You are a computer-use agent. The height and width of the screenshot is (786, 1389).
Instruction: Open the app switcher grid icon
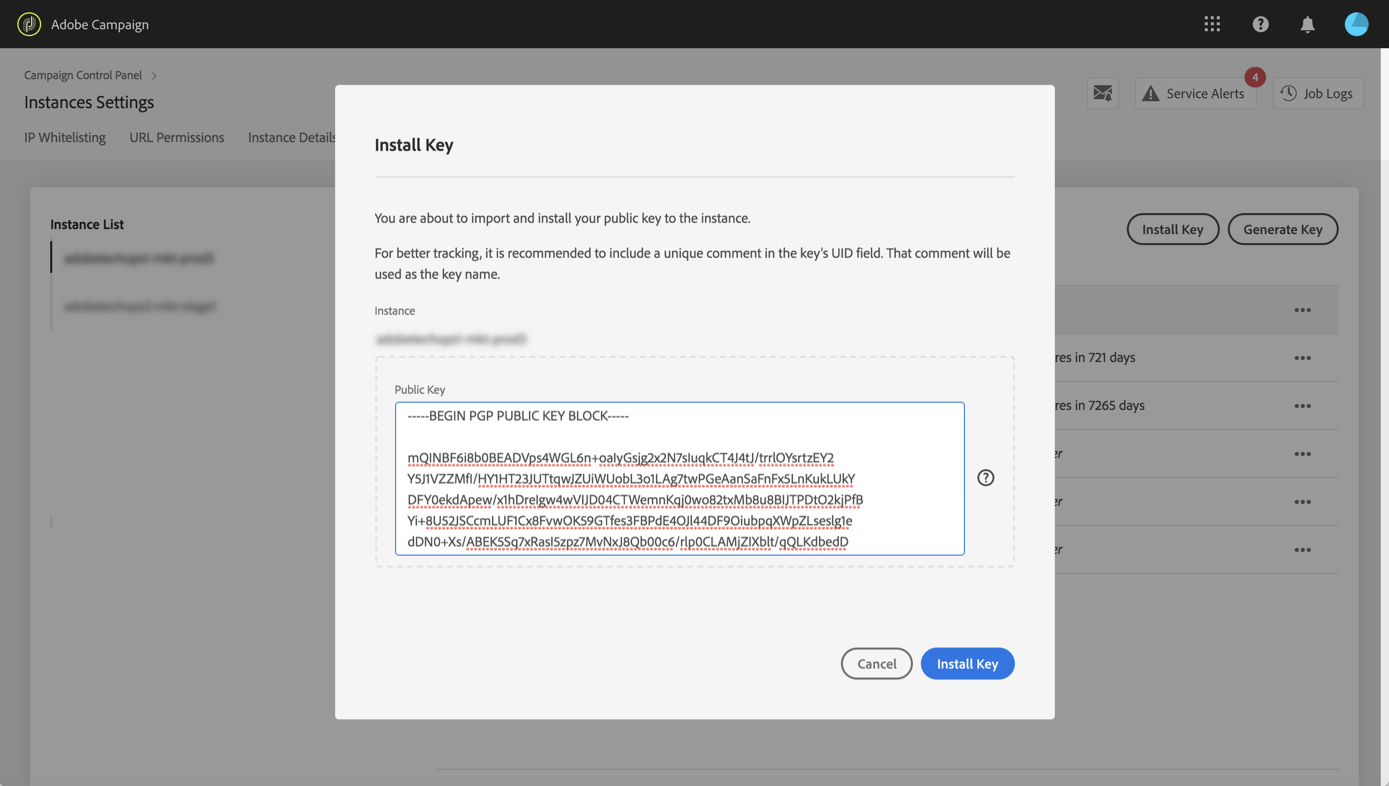(x=1212, y=23)
